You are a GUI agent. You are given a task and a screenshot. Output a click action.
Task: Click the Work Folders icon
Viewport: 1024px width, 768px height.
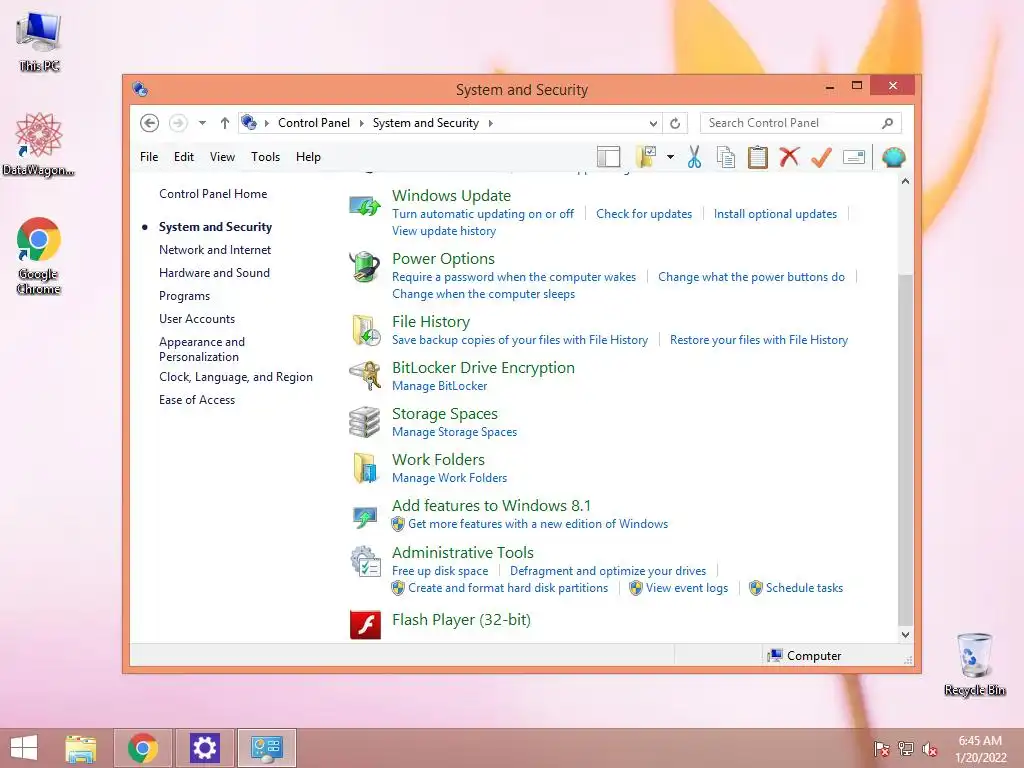pyautogui.click(x=365, y=468)
